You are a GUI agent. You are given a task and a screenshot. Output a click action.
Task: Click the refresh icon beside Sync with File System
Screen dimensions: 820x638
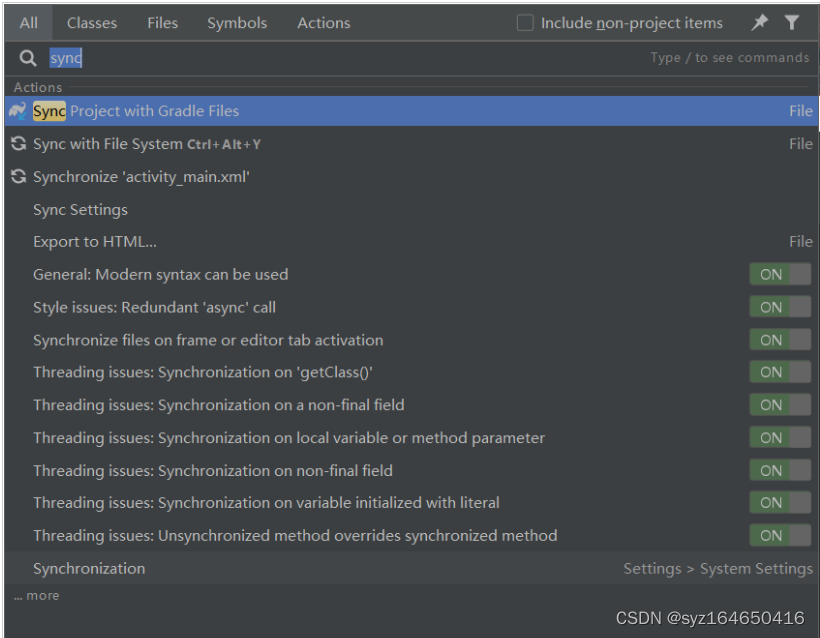(x=17, y=144)
